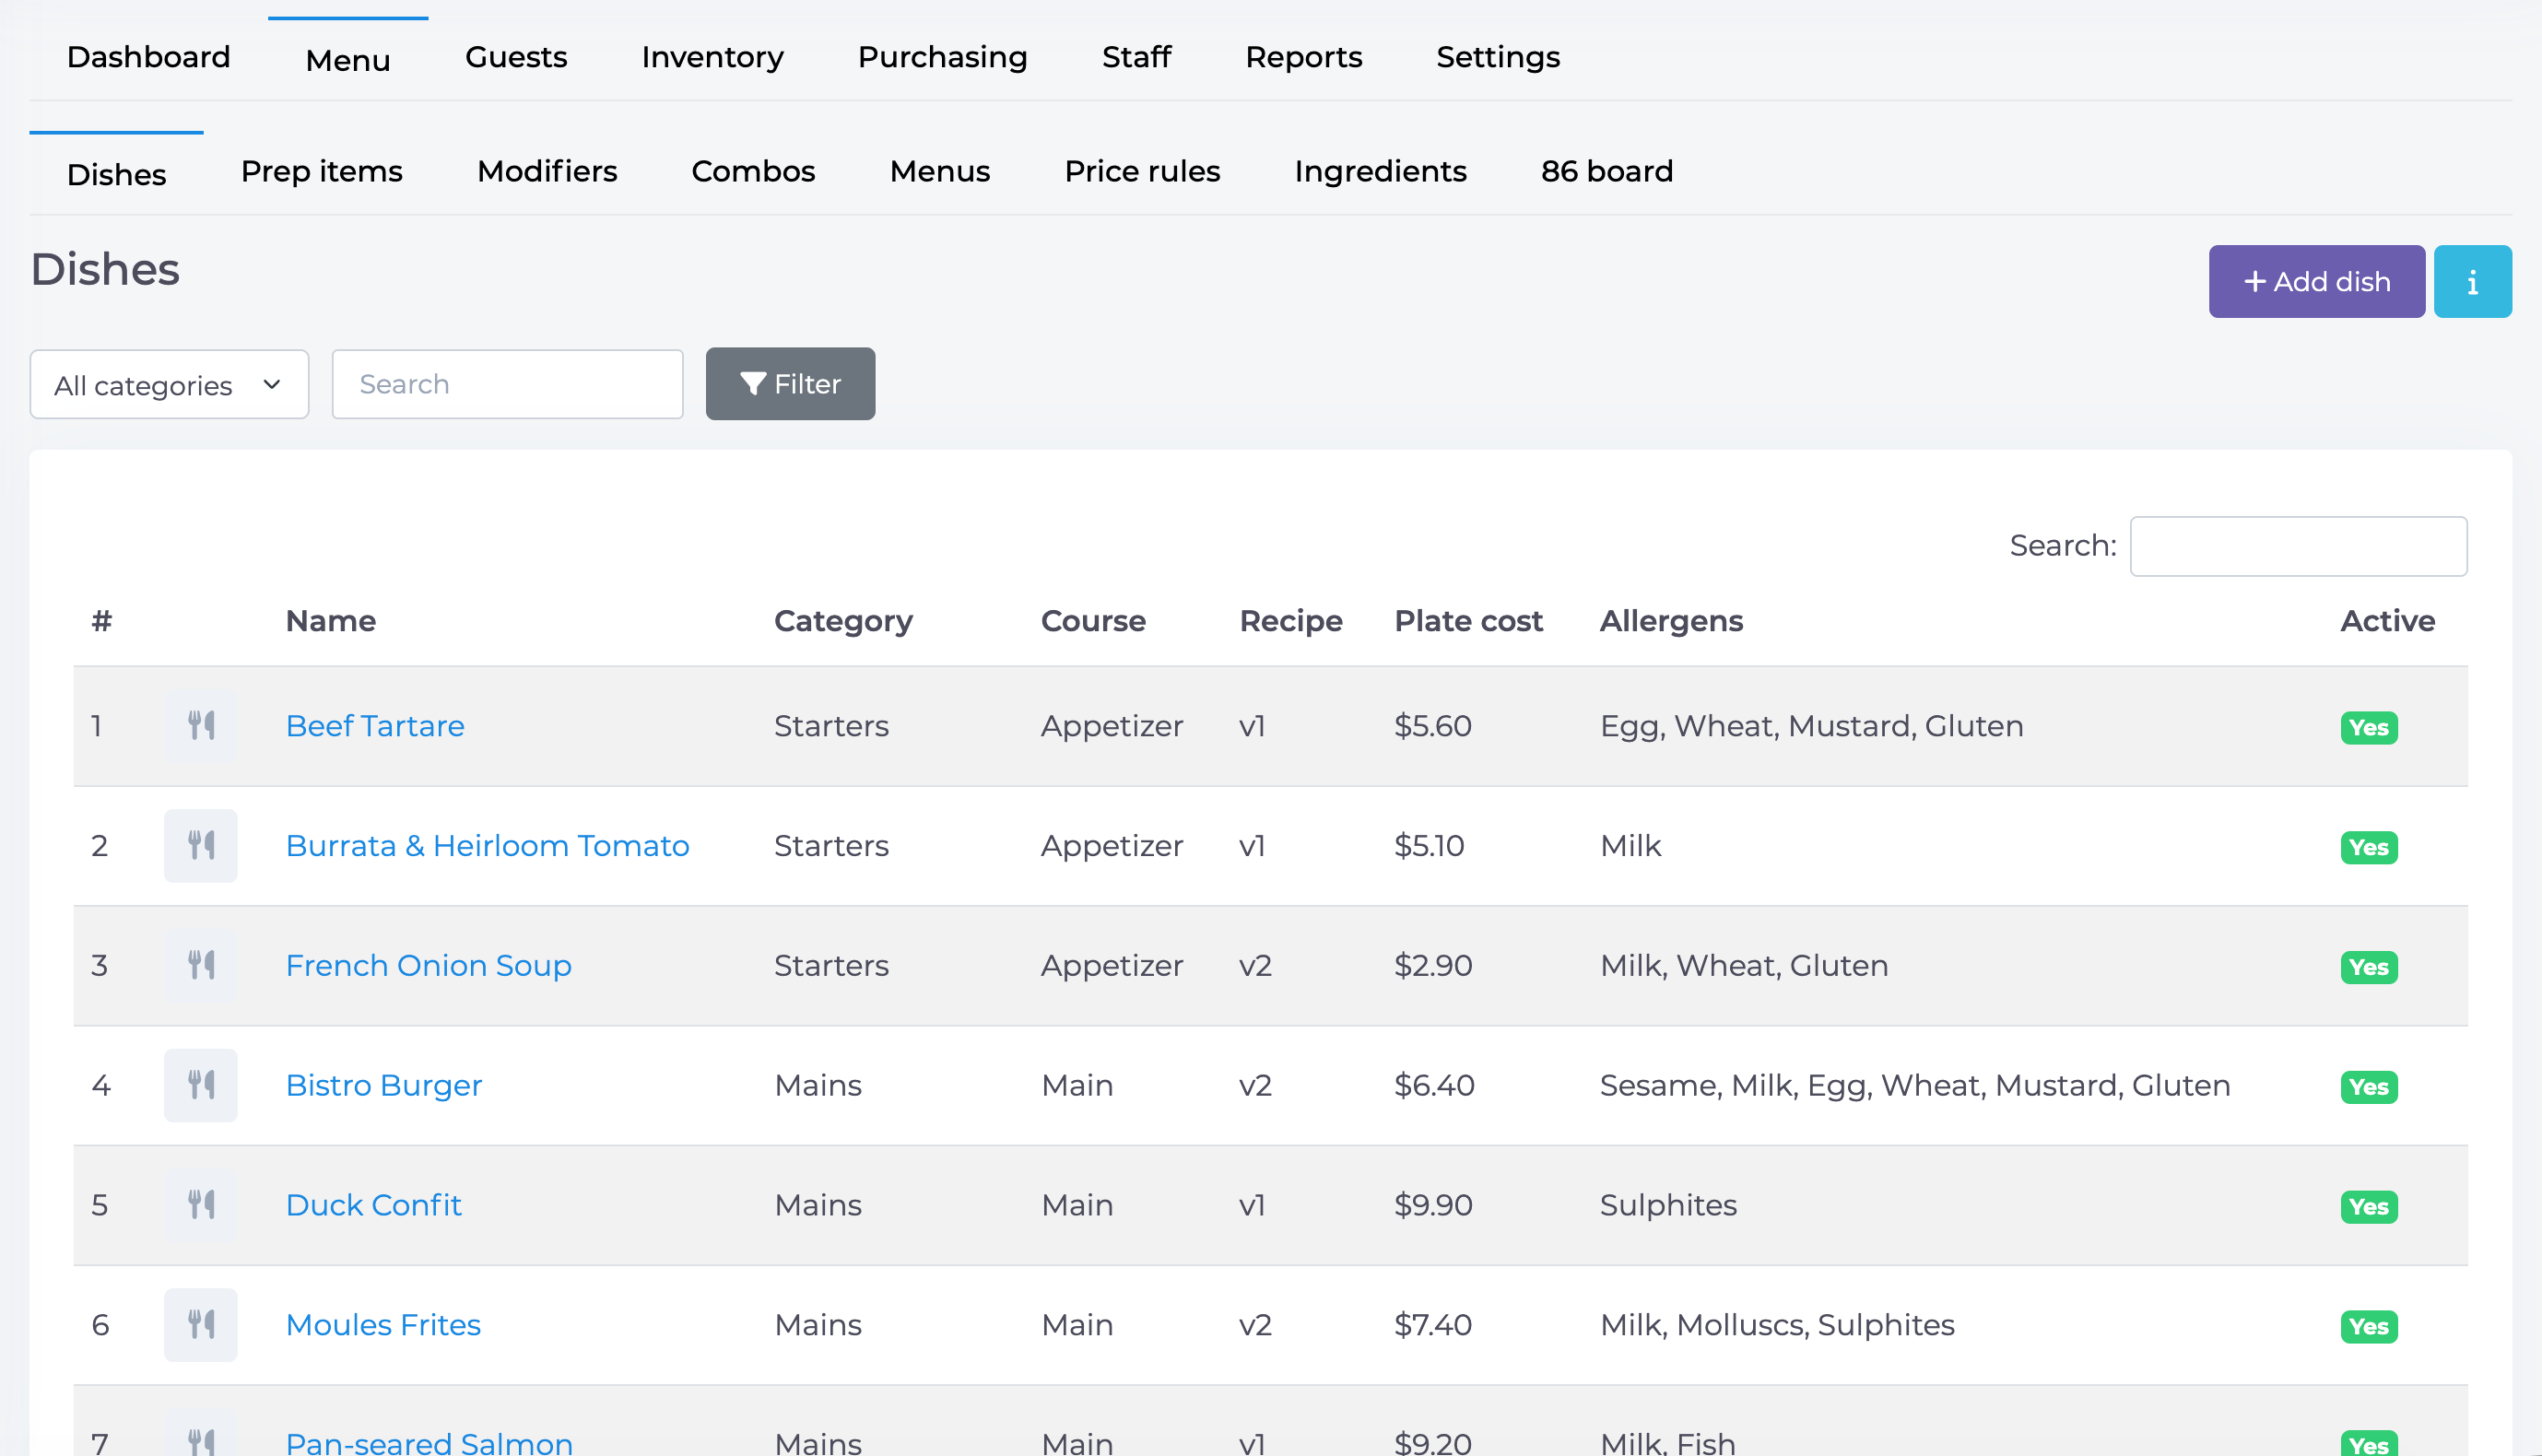Screen dimensions: 2542x1456
Task: Open the Inventory tab
Action: [x=712, y=58]
